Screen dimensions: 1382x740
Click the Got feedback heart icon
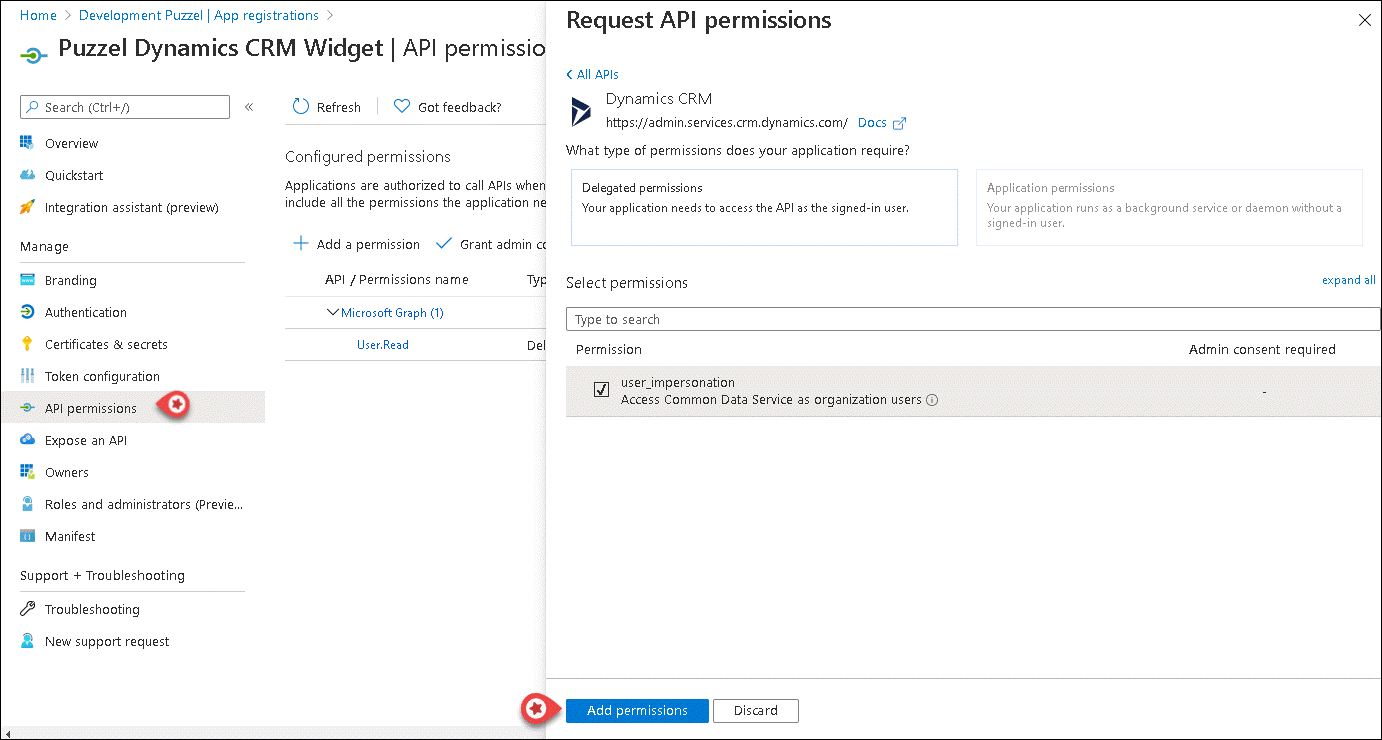coord(402,107)
